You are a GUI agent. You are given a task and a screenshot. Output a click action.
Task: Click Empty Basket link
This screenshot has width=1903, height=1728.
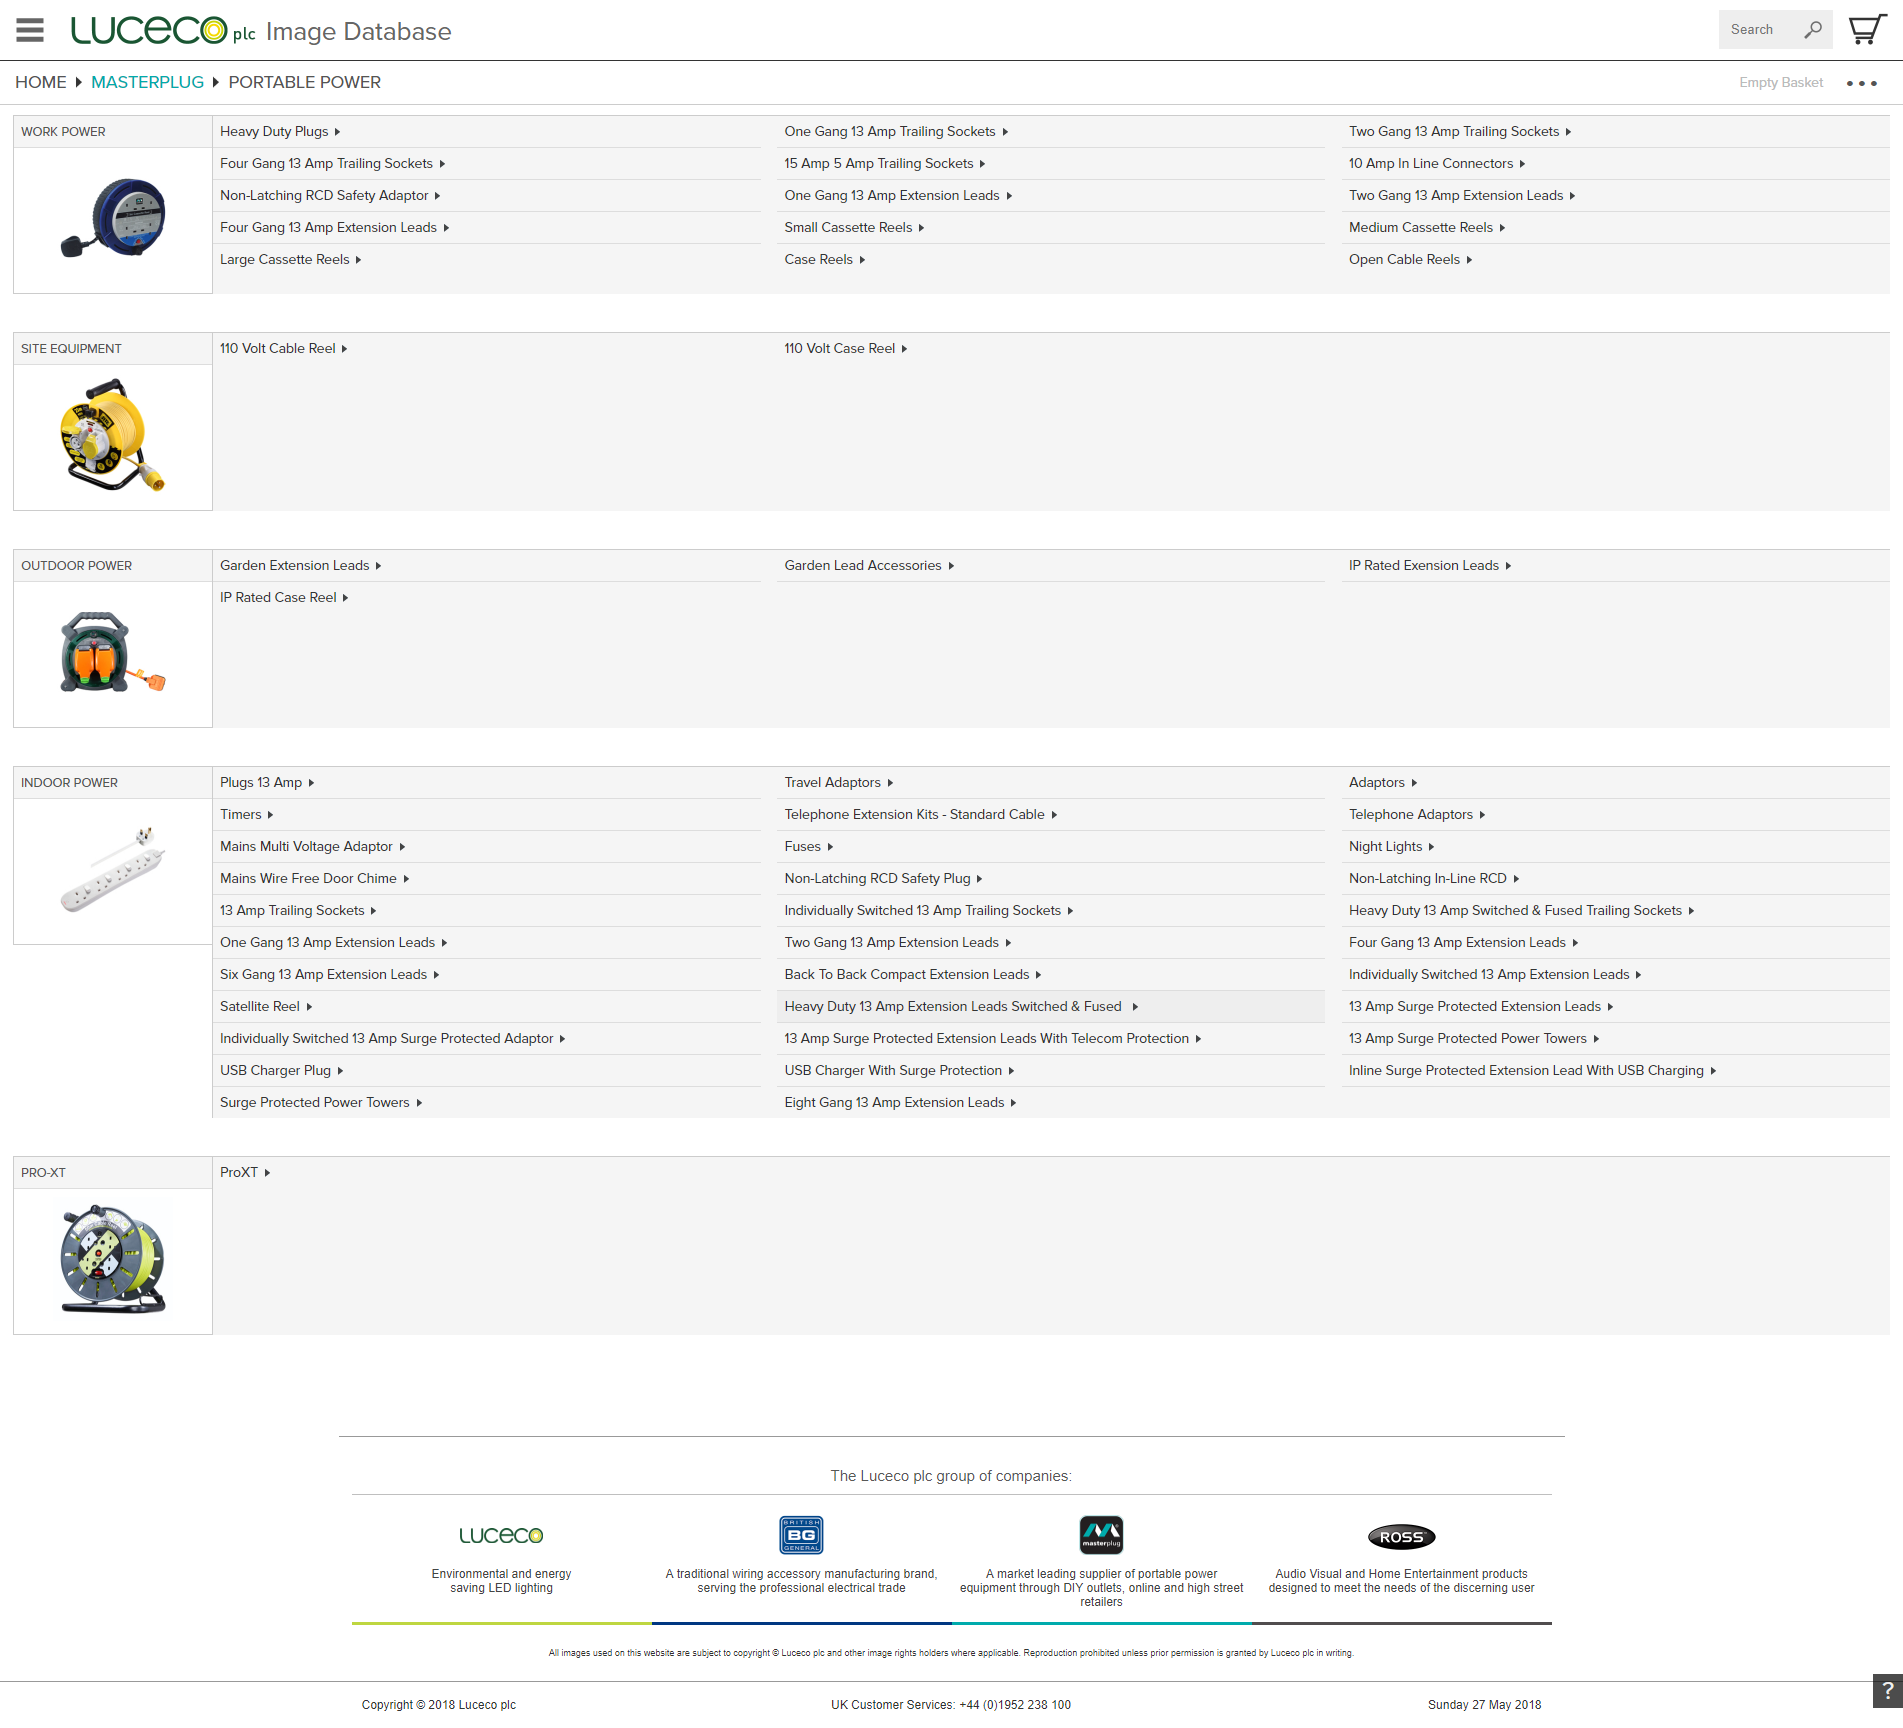click(1780, 82)
